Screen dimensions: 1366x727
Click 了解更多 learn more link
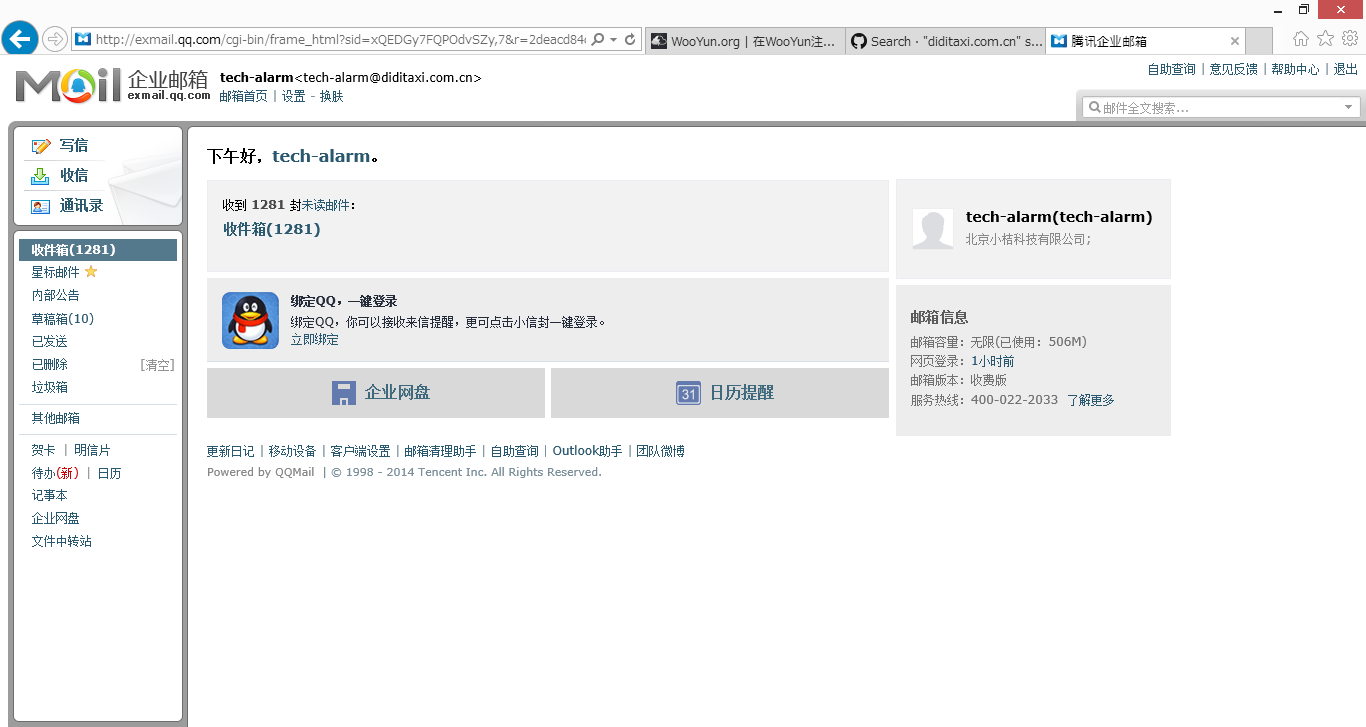pyautogui.click(x=1090, y=400)
